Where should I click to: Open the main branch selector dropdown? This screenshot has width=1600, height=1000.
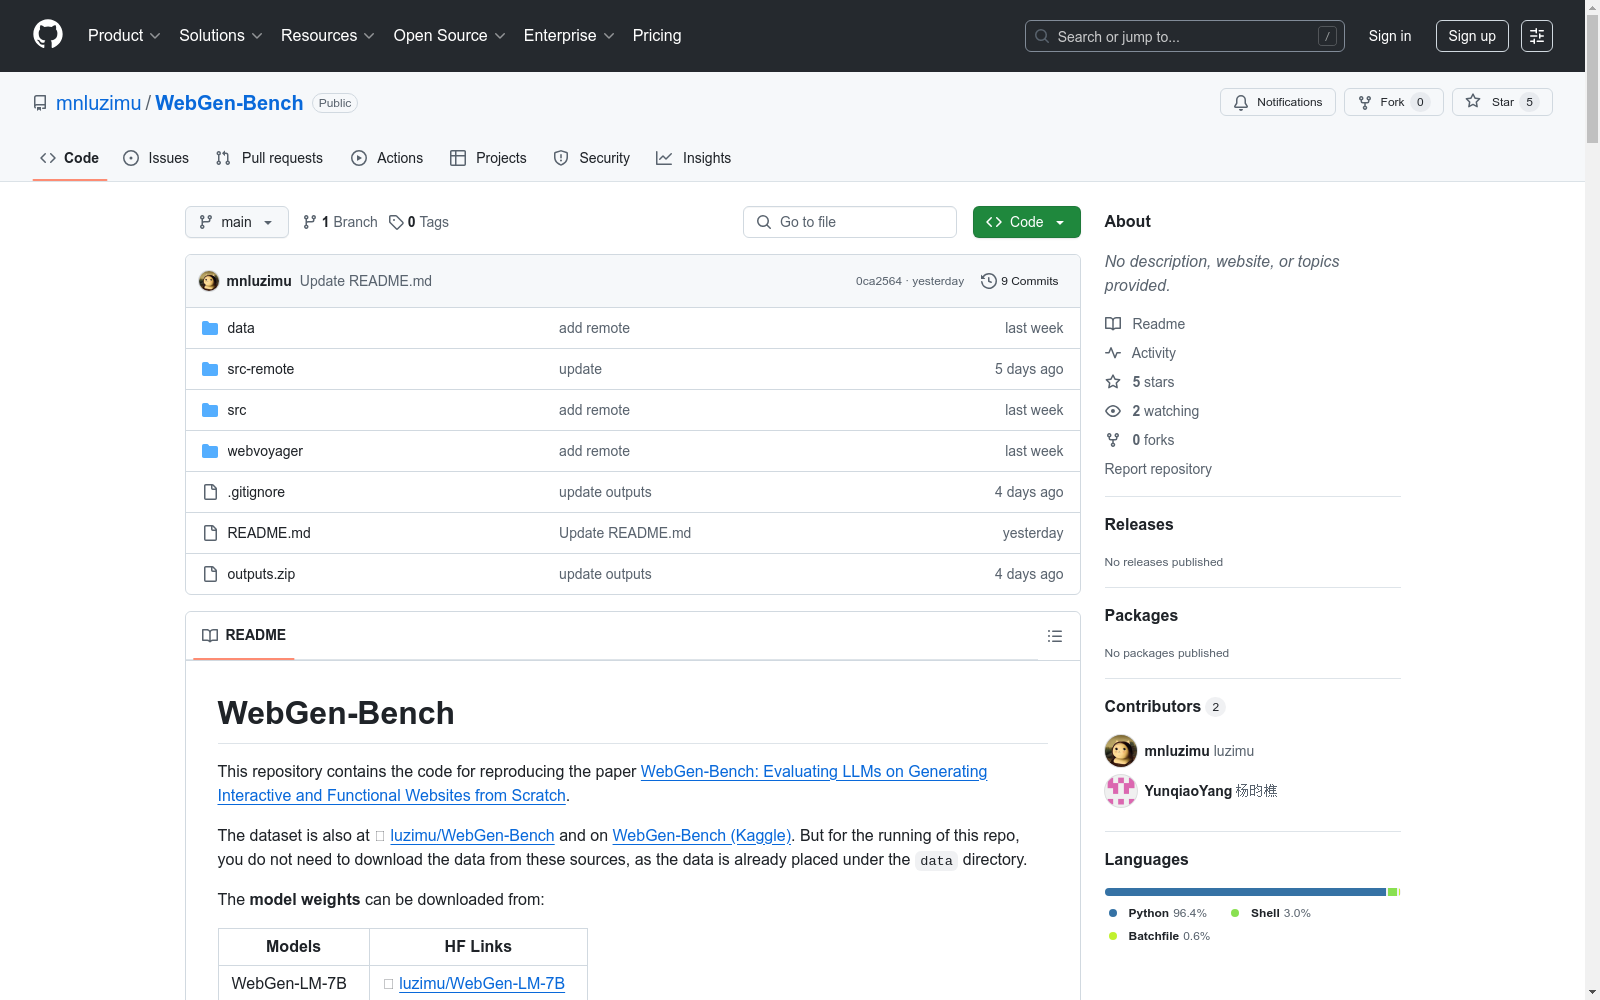[x=237, y=222]
